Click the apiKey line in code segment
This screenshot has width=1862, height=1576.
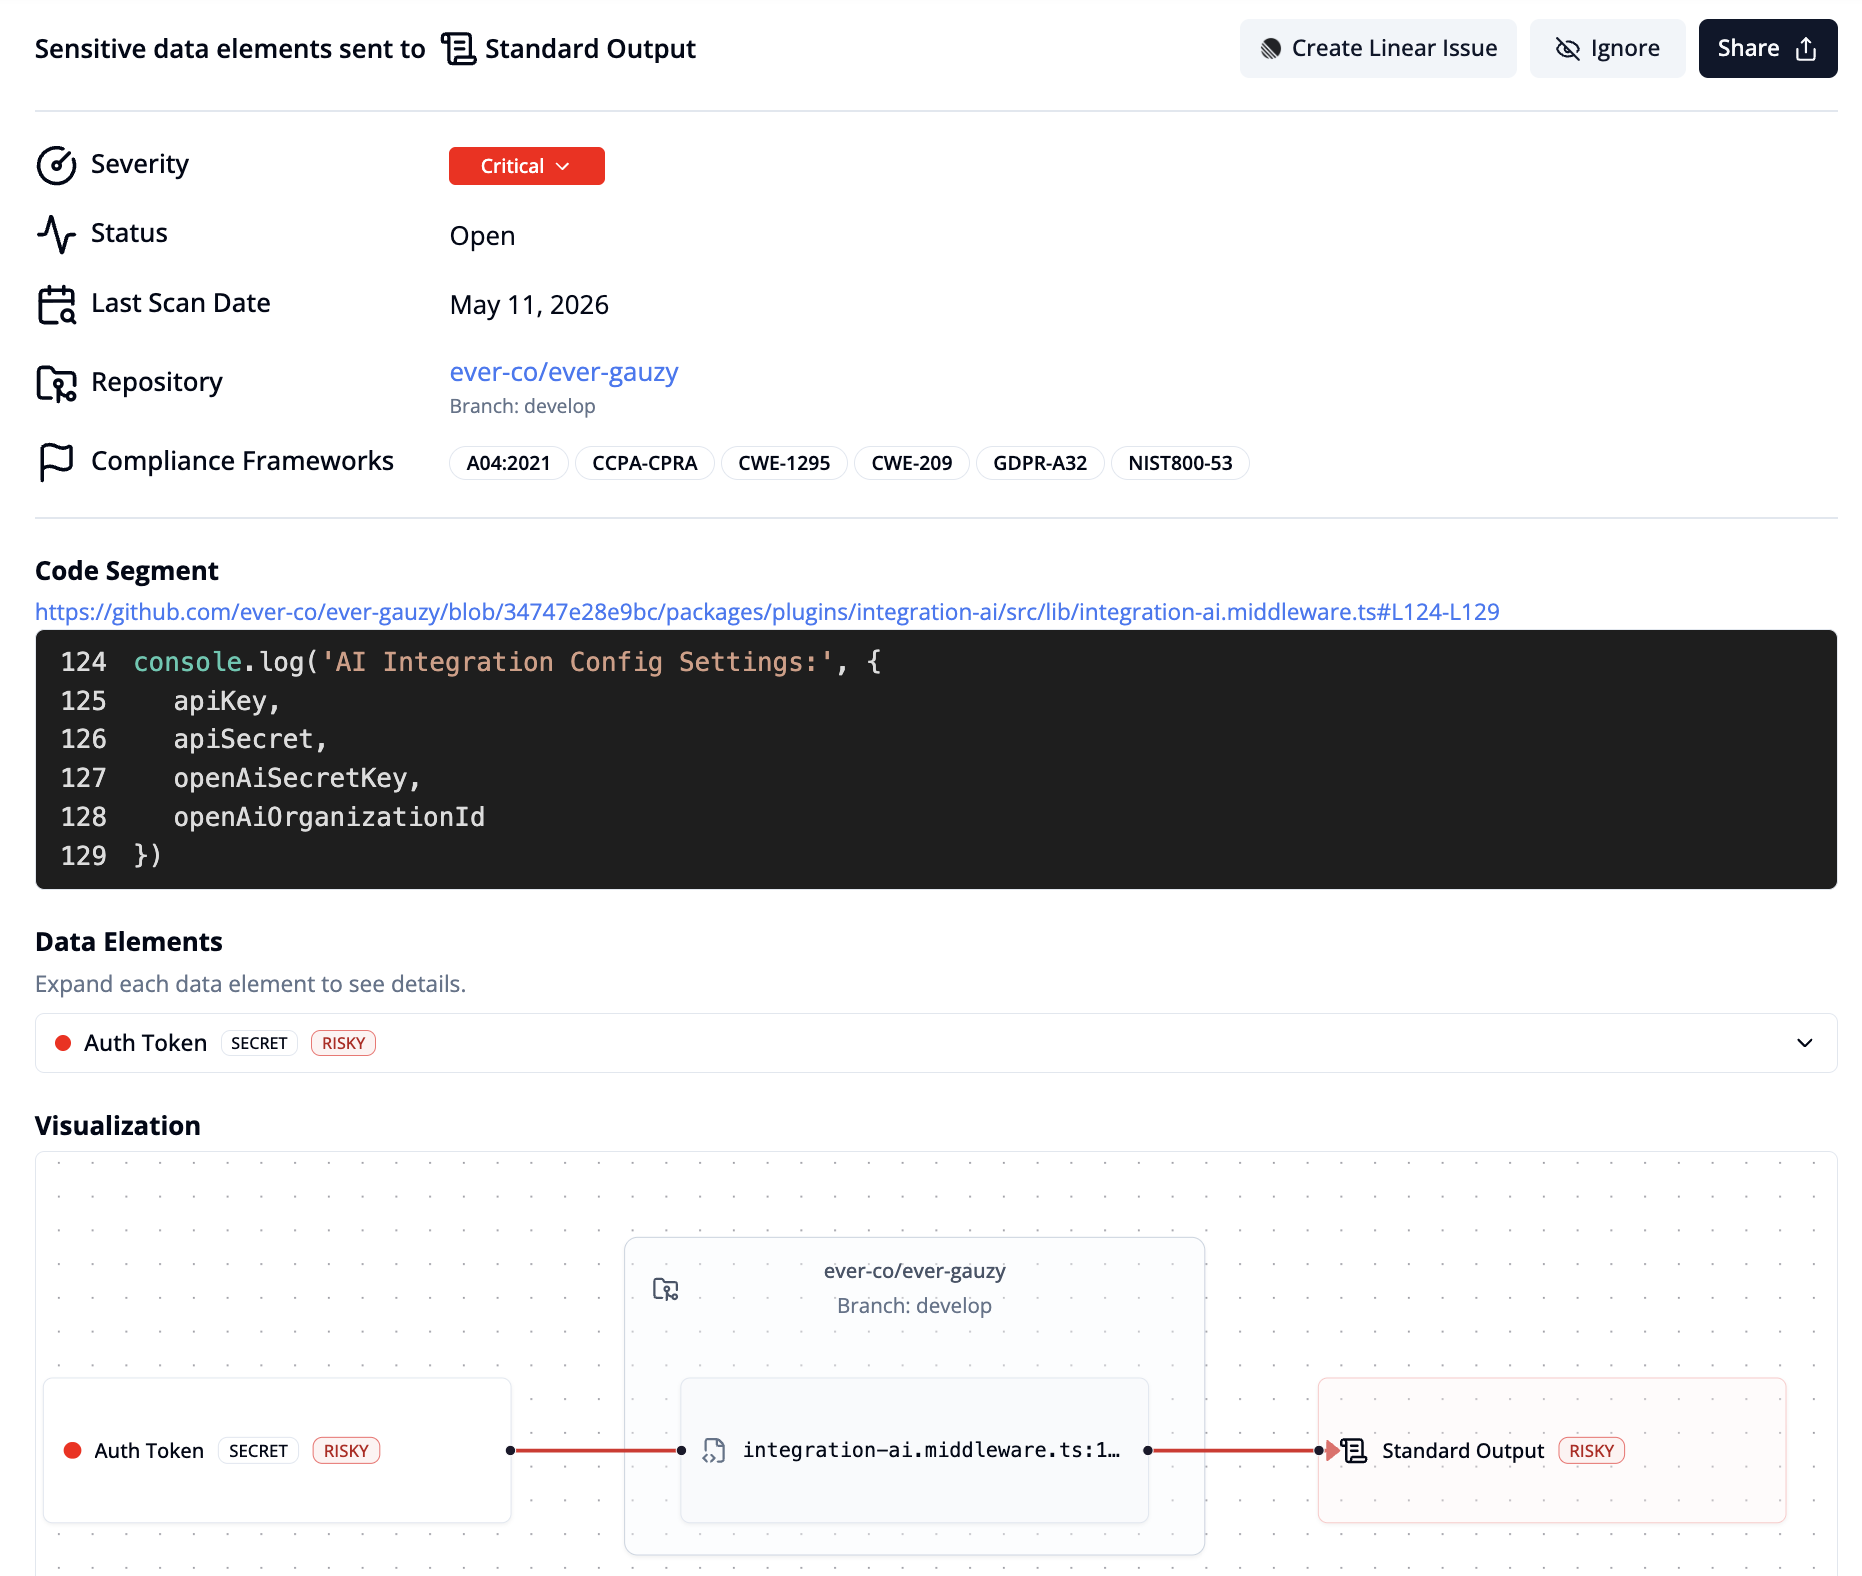(226, 701)
